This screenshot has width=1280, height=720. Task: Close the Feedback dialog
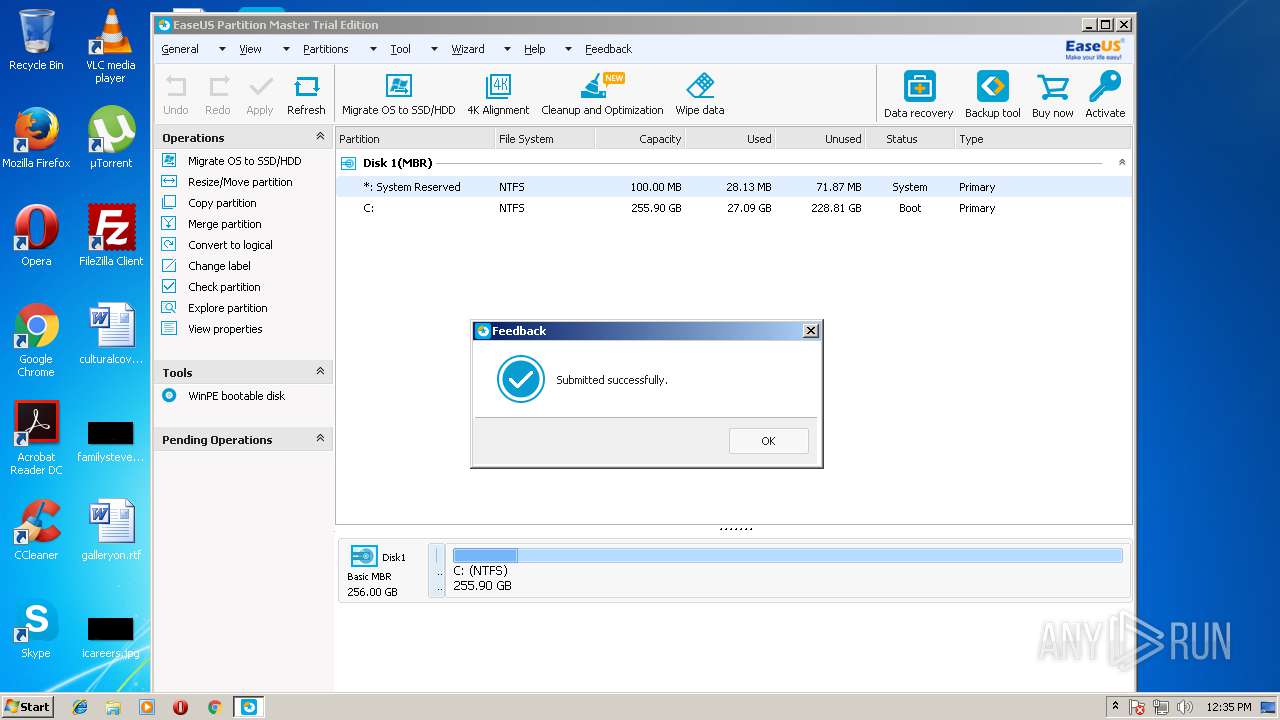point(811,331)
